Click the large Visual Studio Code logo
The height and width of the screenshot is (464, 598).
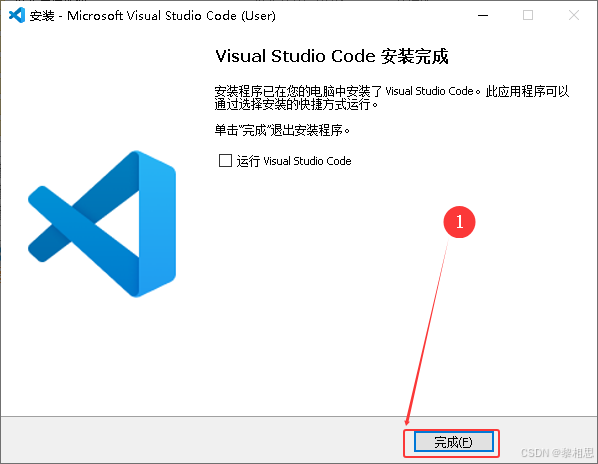102,224
